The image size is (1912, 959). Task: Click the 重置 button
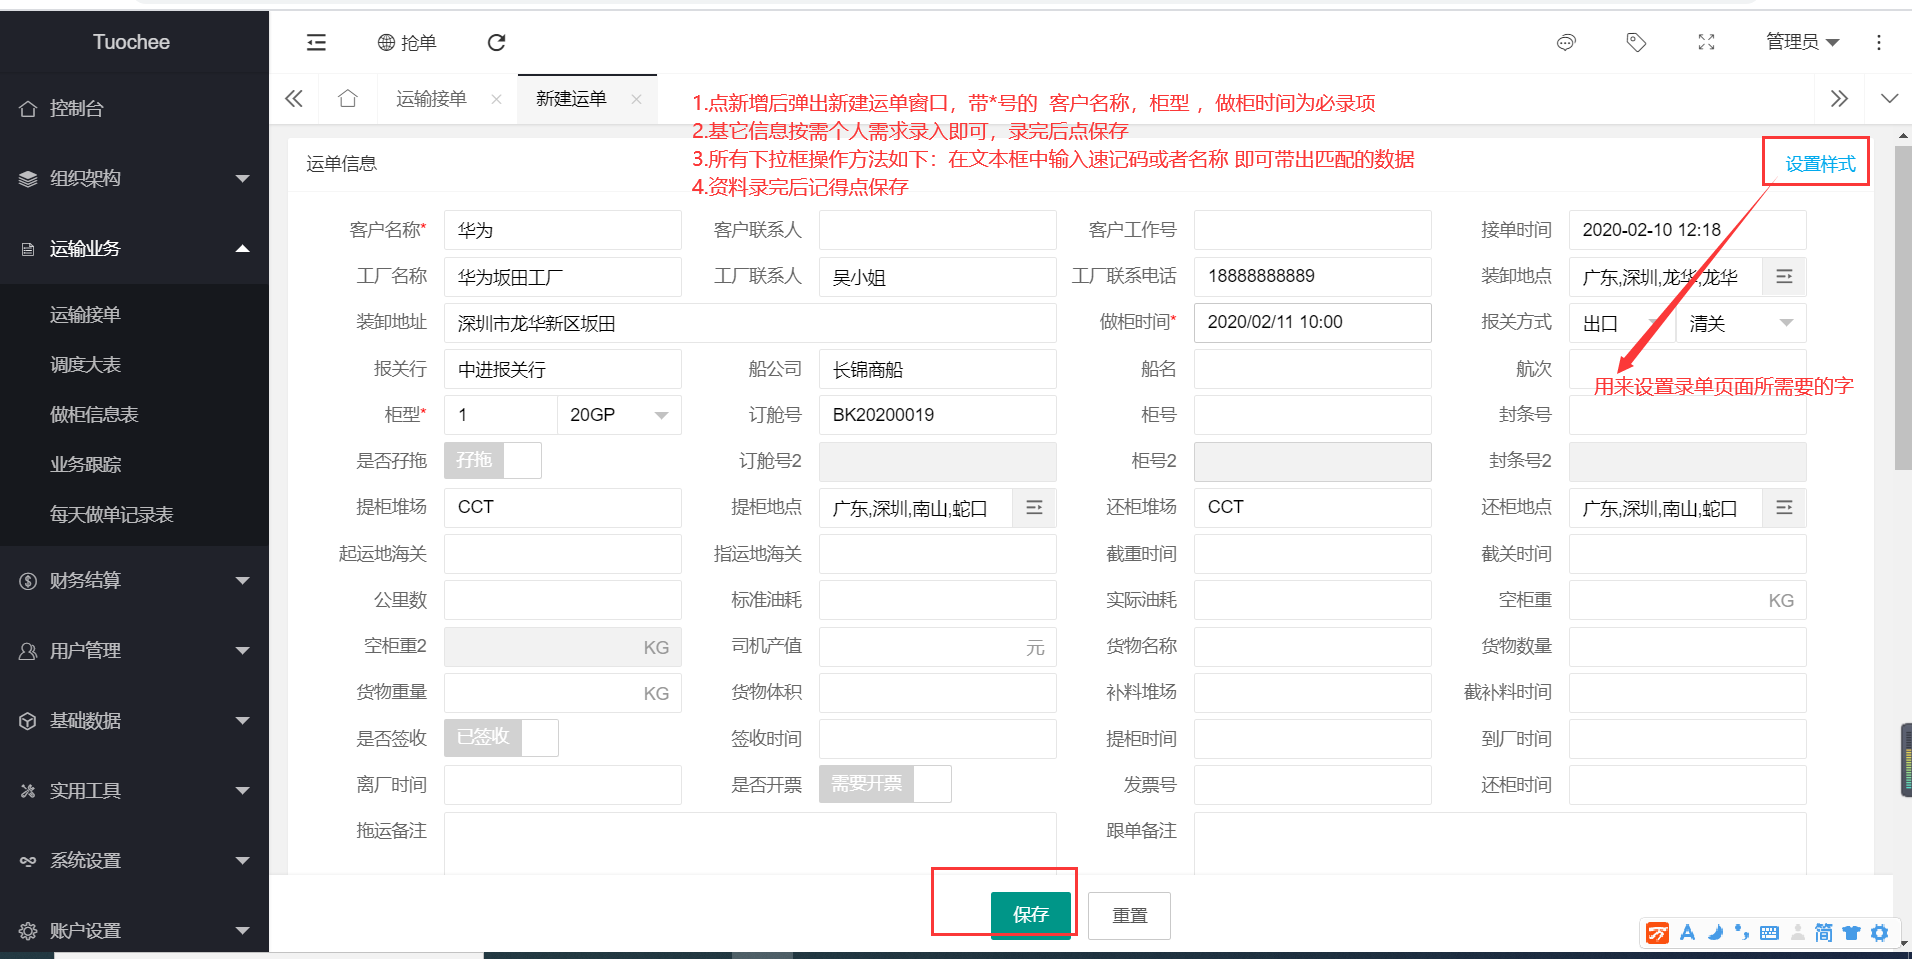tap(1130, 915)
